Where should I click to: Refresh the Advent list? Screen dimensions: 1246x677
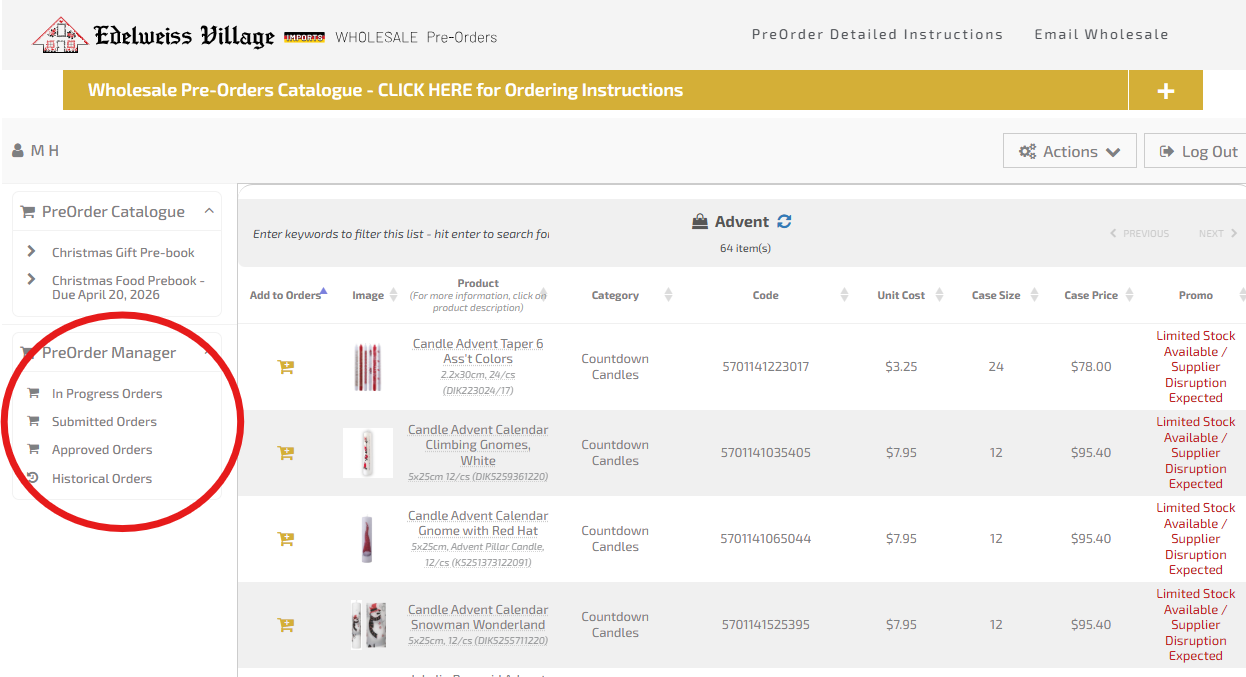[784, 222]
